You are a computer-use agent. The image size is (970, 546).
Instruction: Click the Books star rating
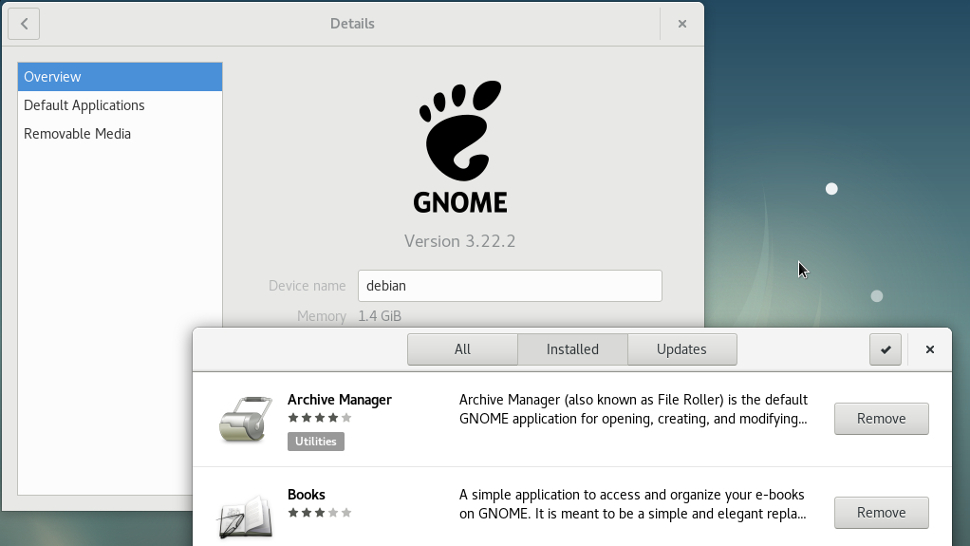tap(320, 513)
